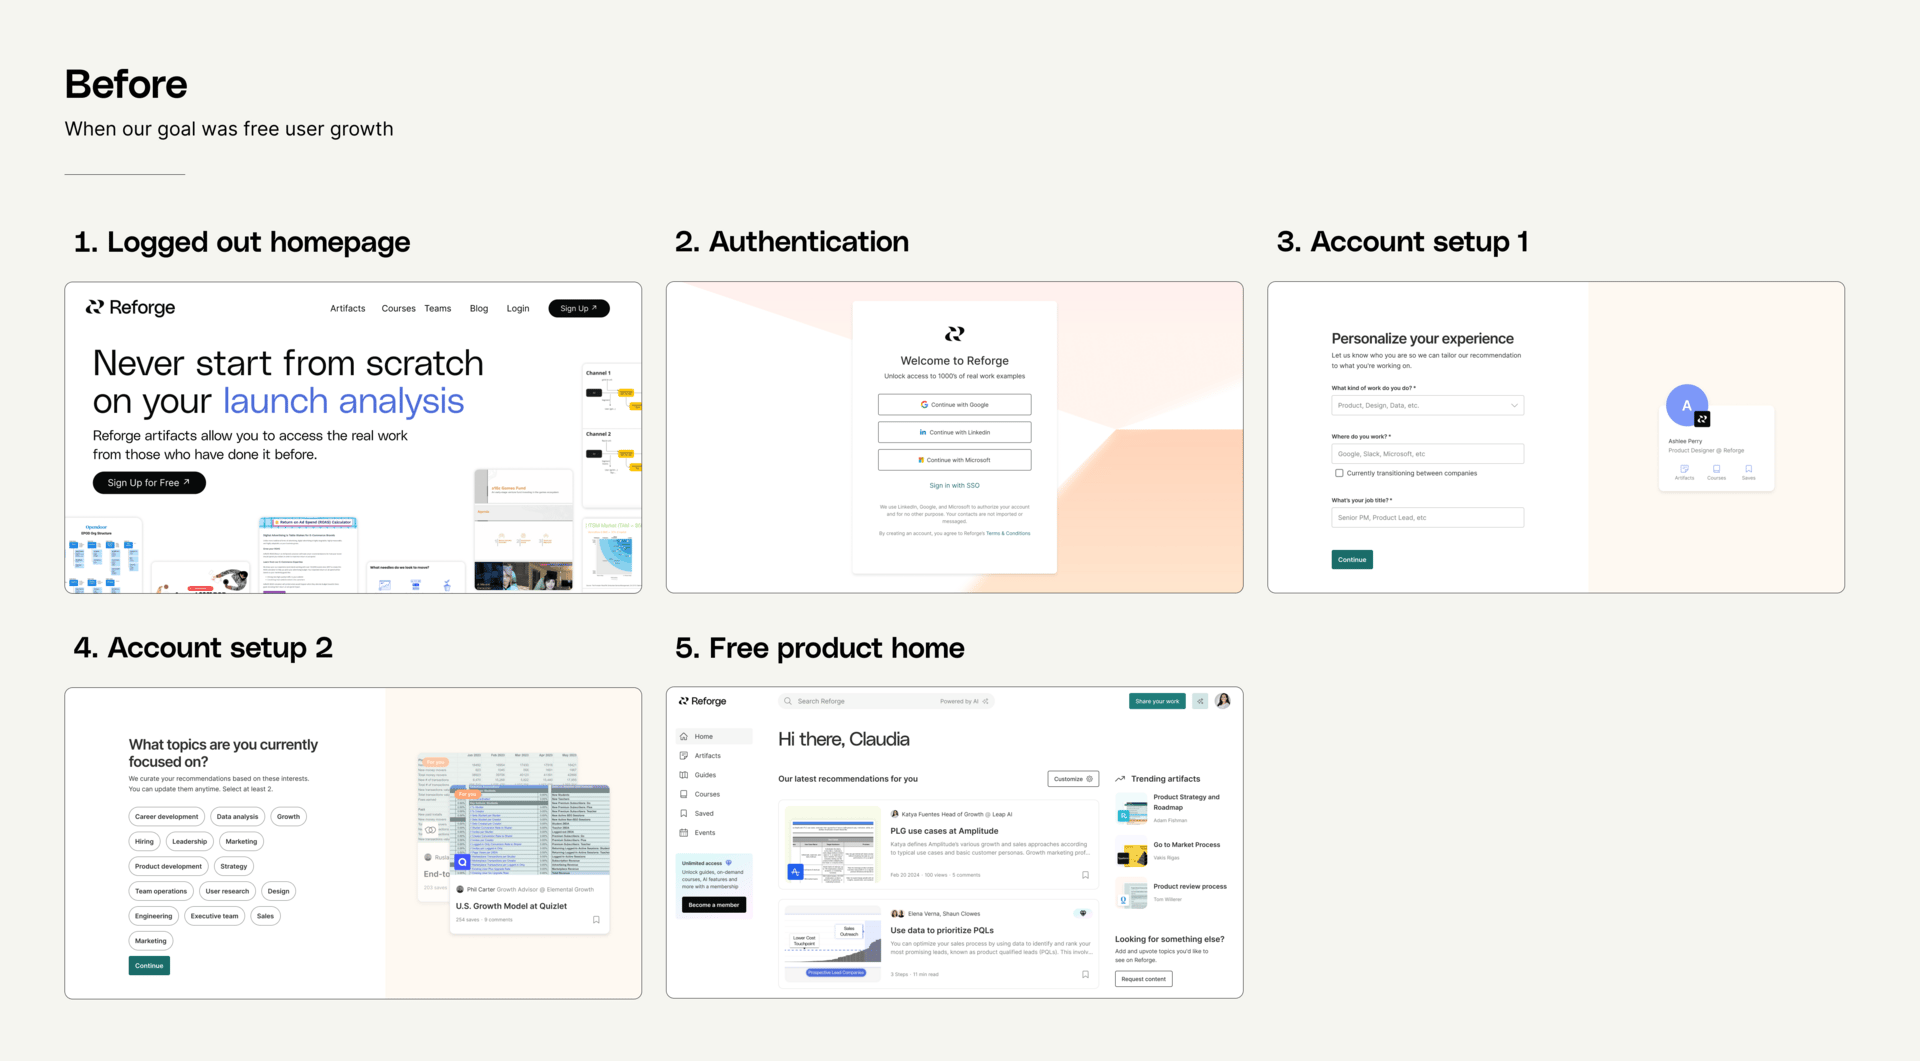The image size is (1920, 1061).
Task: Click the Courses icon on Ashlee Perry's profile card
Action: click(x=1716, y=471)
